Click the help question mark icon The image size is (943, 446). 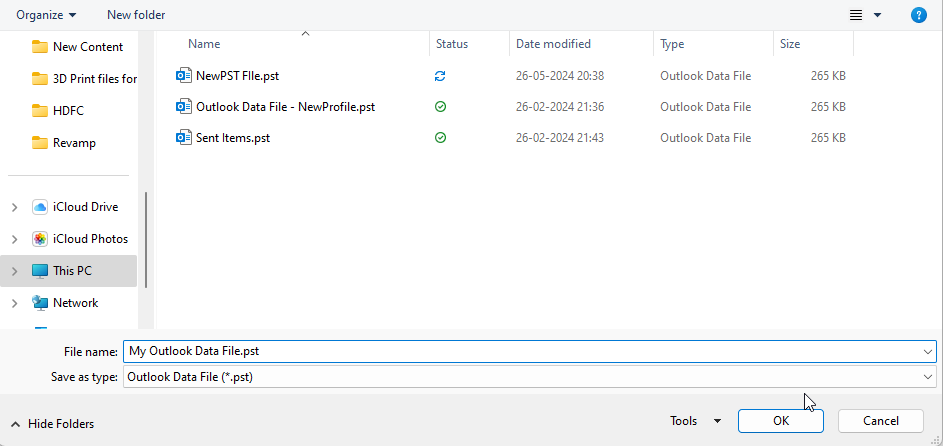(x=918, y=15)
